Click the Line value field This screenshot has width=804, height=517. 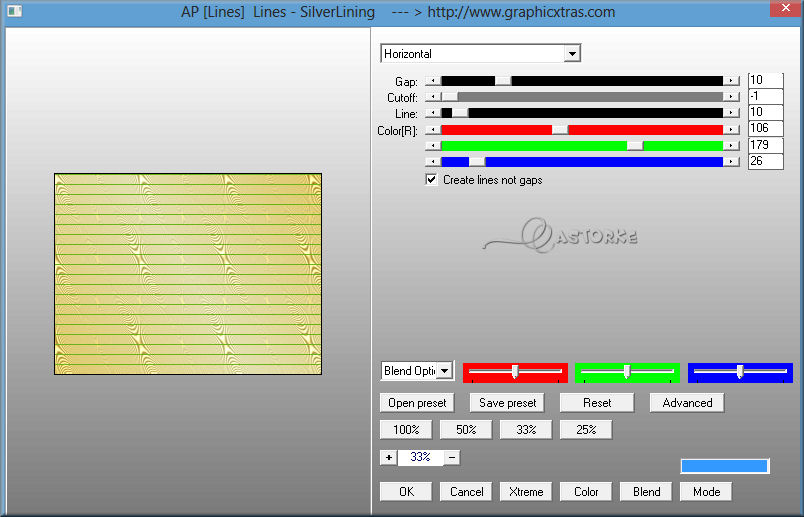(x=765, y=112)
